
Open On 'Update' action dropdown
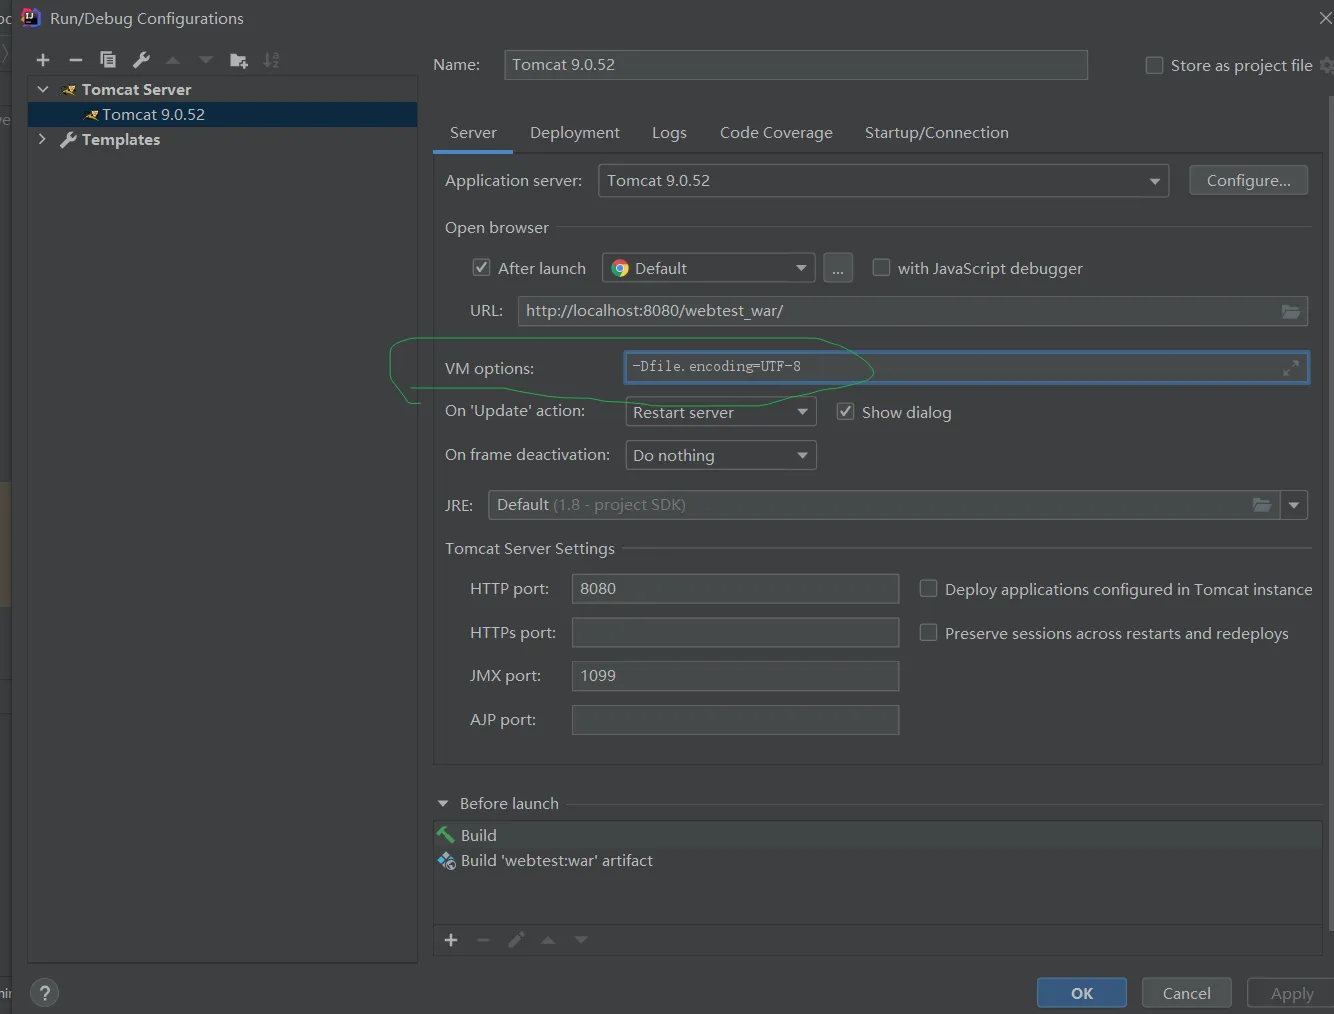tap(720, 412)
